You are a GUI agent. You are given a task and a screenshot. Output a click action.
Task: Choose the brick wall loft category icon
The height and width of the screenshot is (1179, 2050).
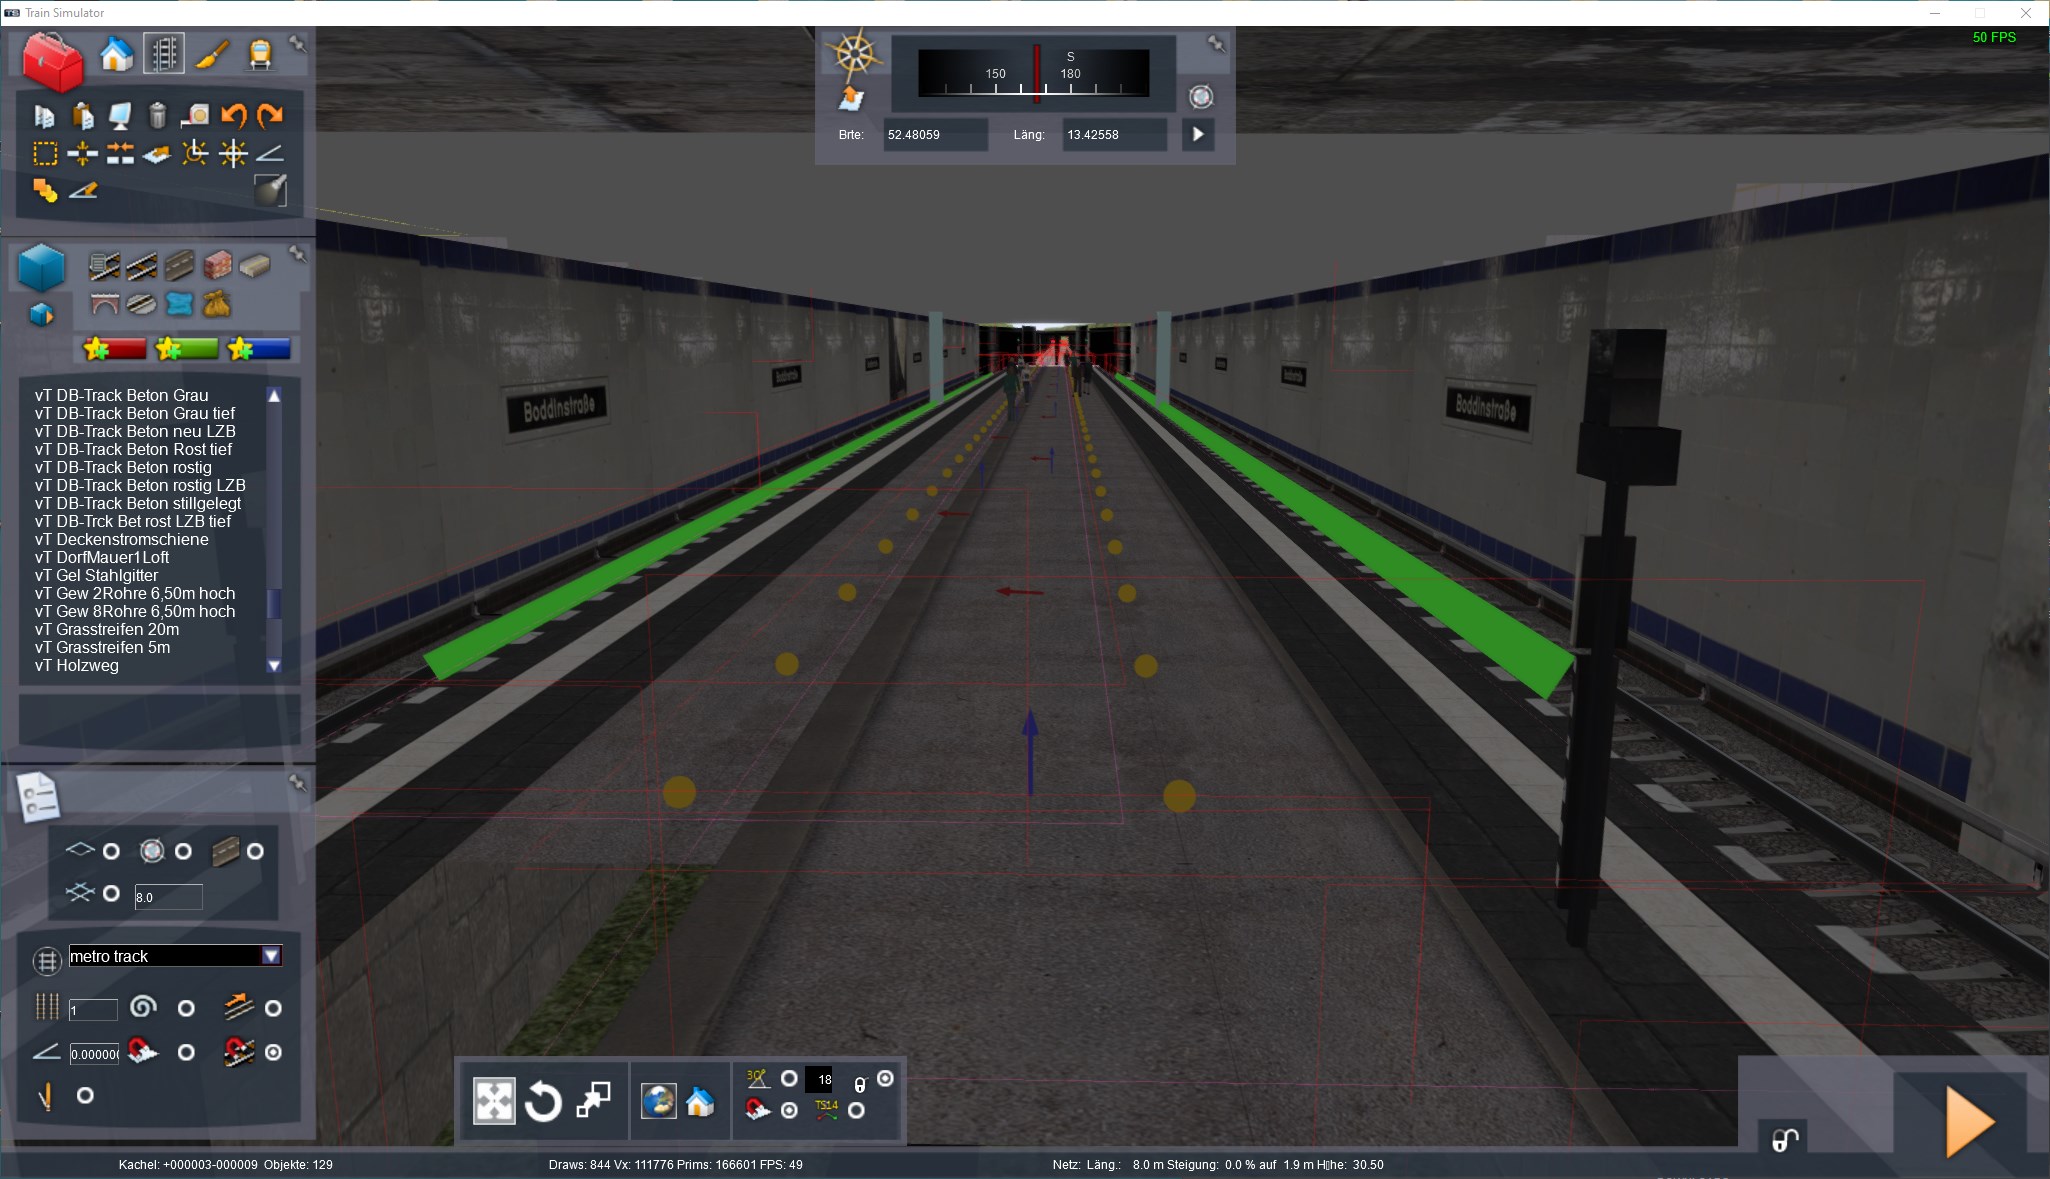point(217,266)
